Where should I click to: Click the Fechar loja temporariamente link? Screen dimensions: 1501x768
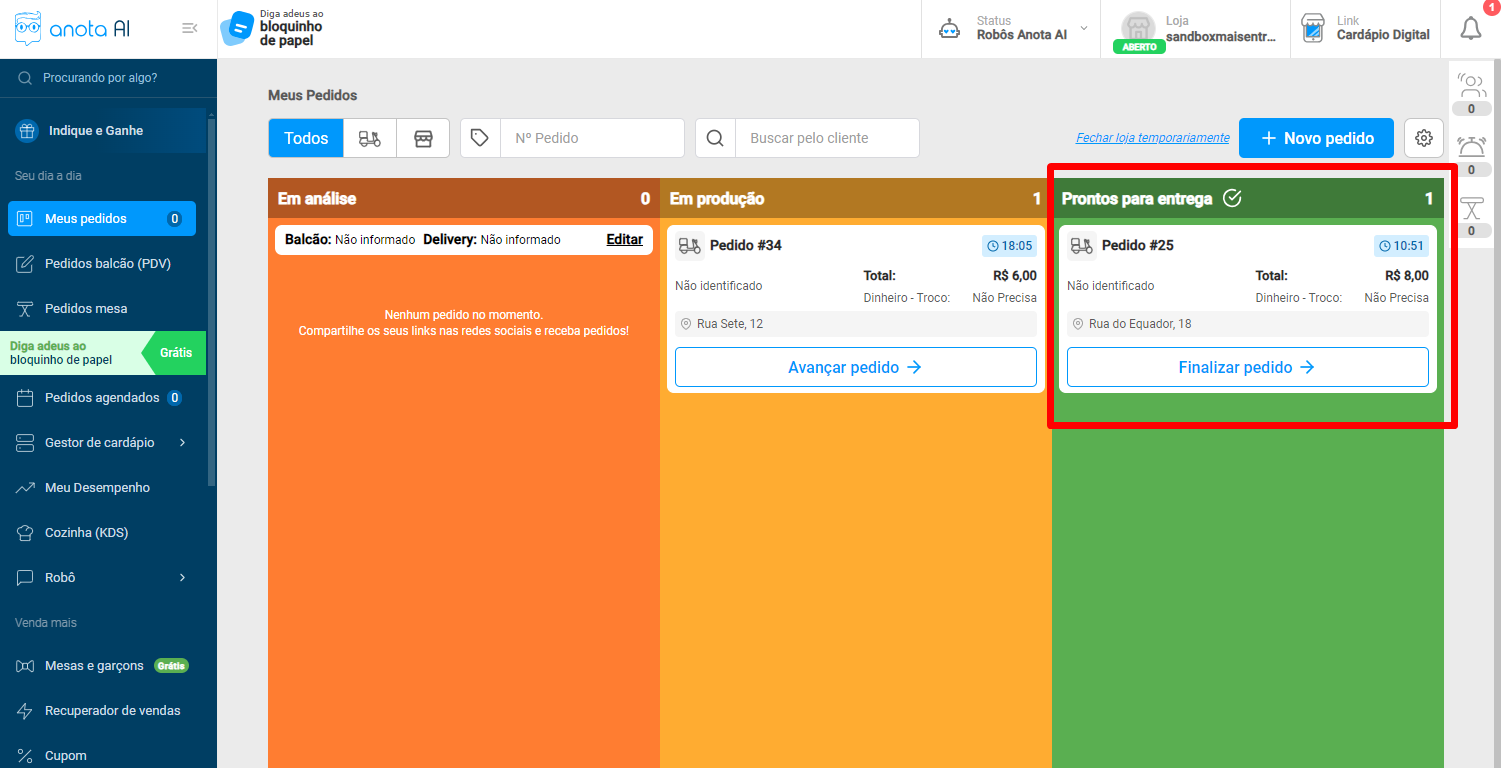[1152, 138]
